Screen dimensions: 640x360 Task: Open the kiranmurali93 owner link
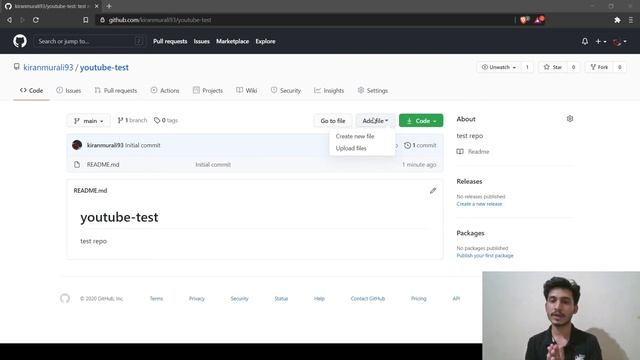pos(48,67)
